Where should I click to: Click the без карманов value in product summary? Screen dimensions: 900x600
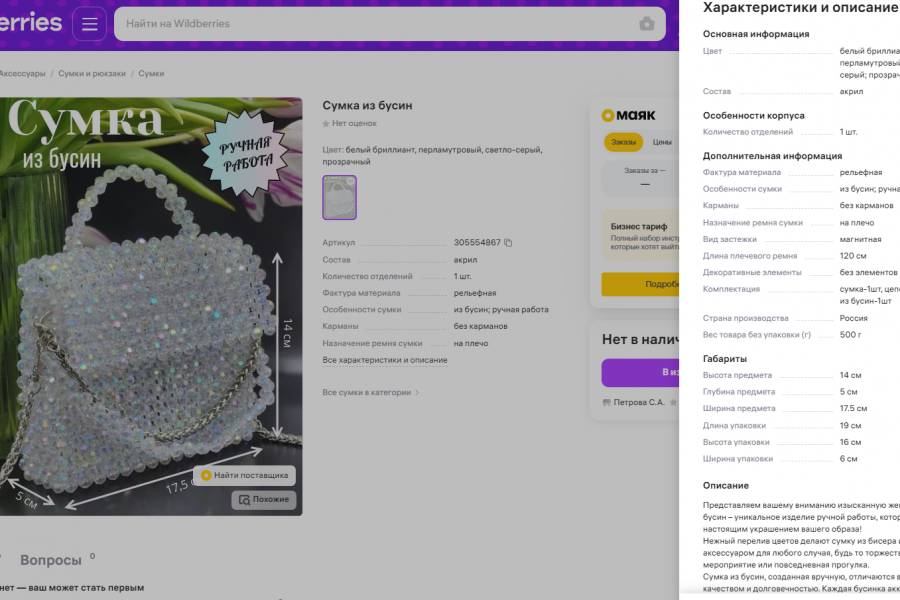(x=480, y=326)
